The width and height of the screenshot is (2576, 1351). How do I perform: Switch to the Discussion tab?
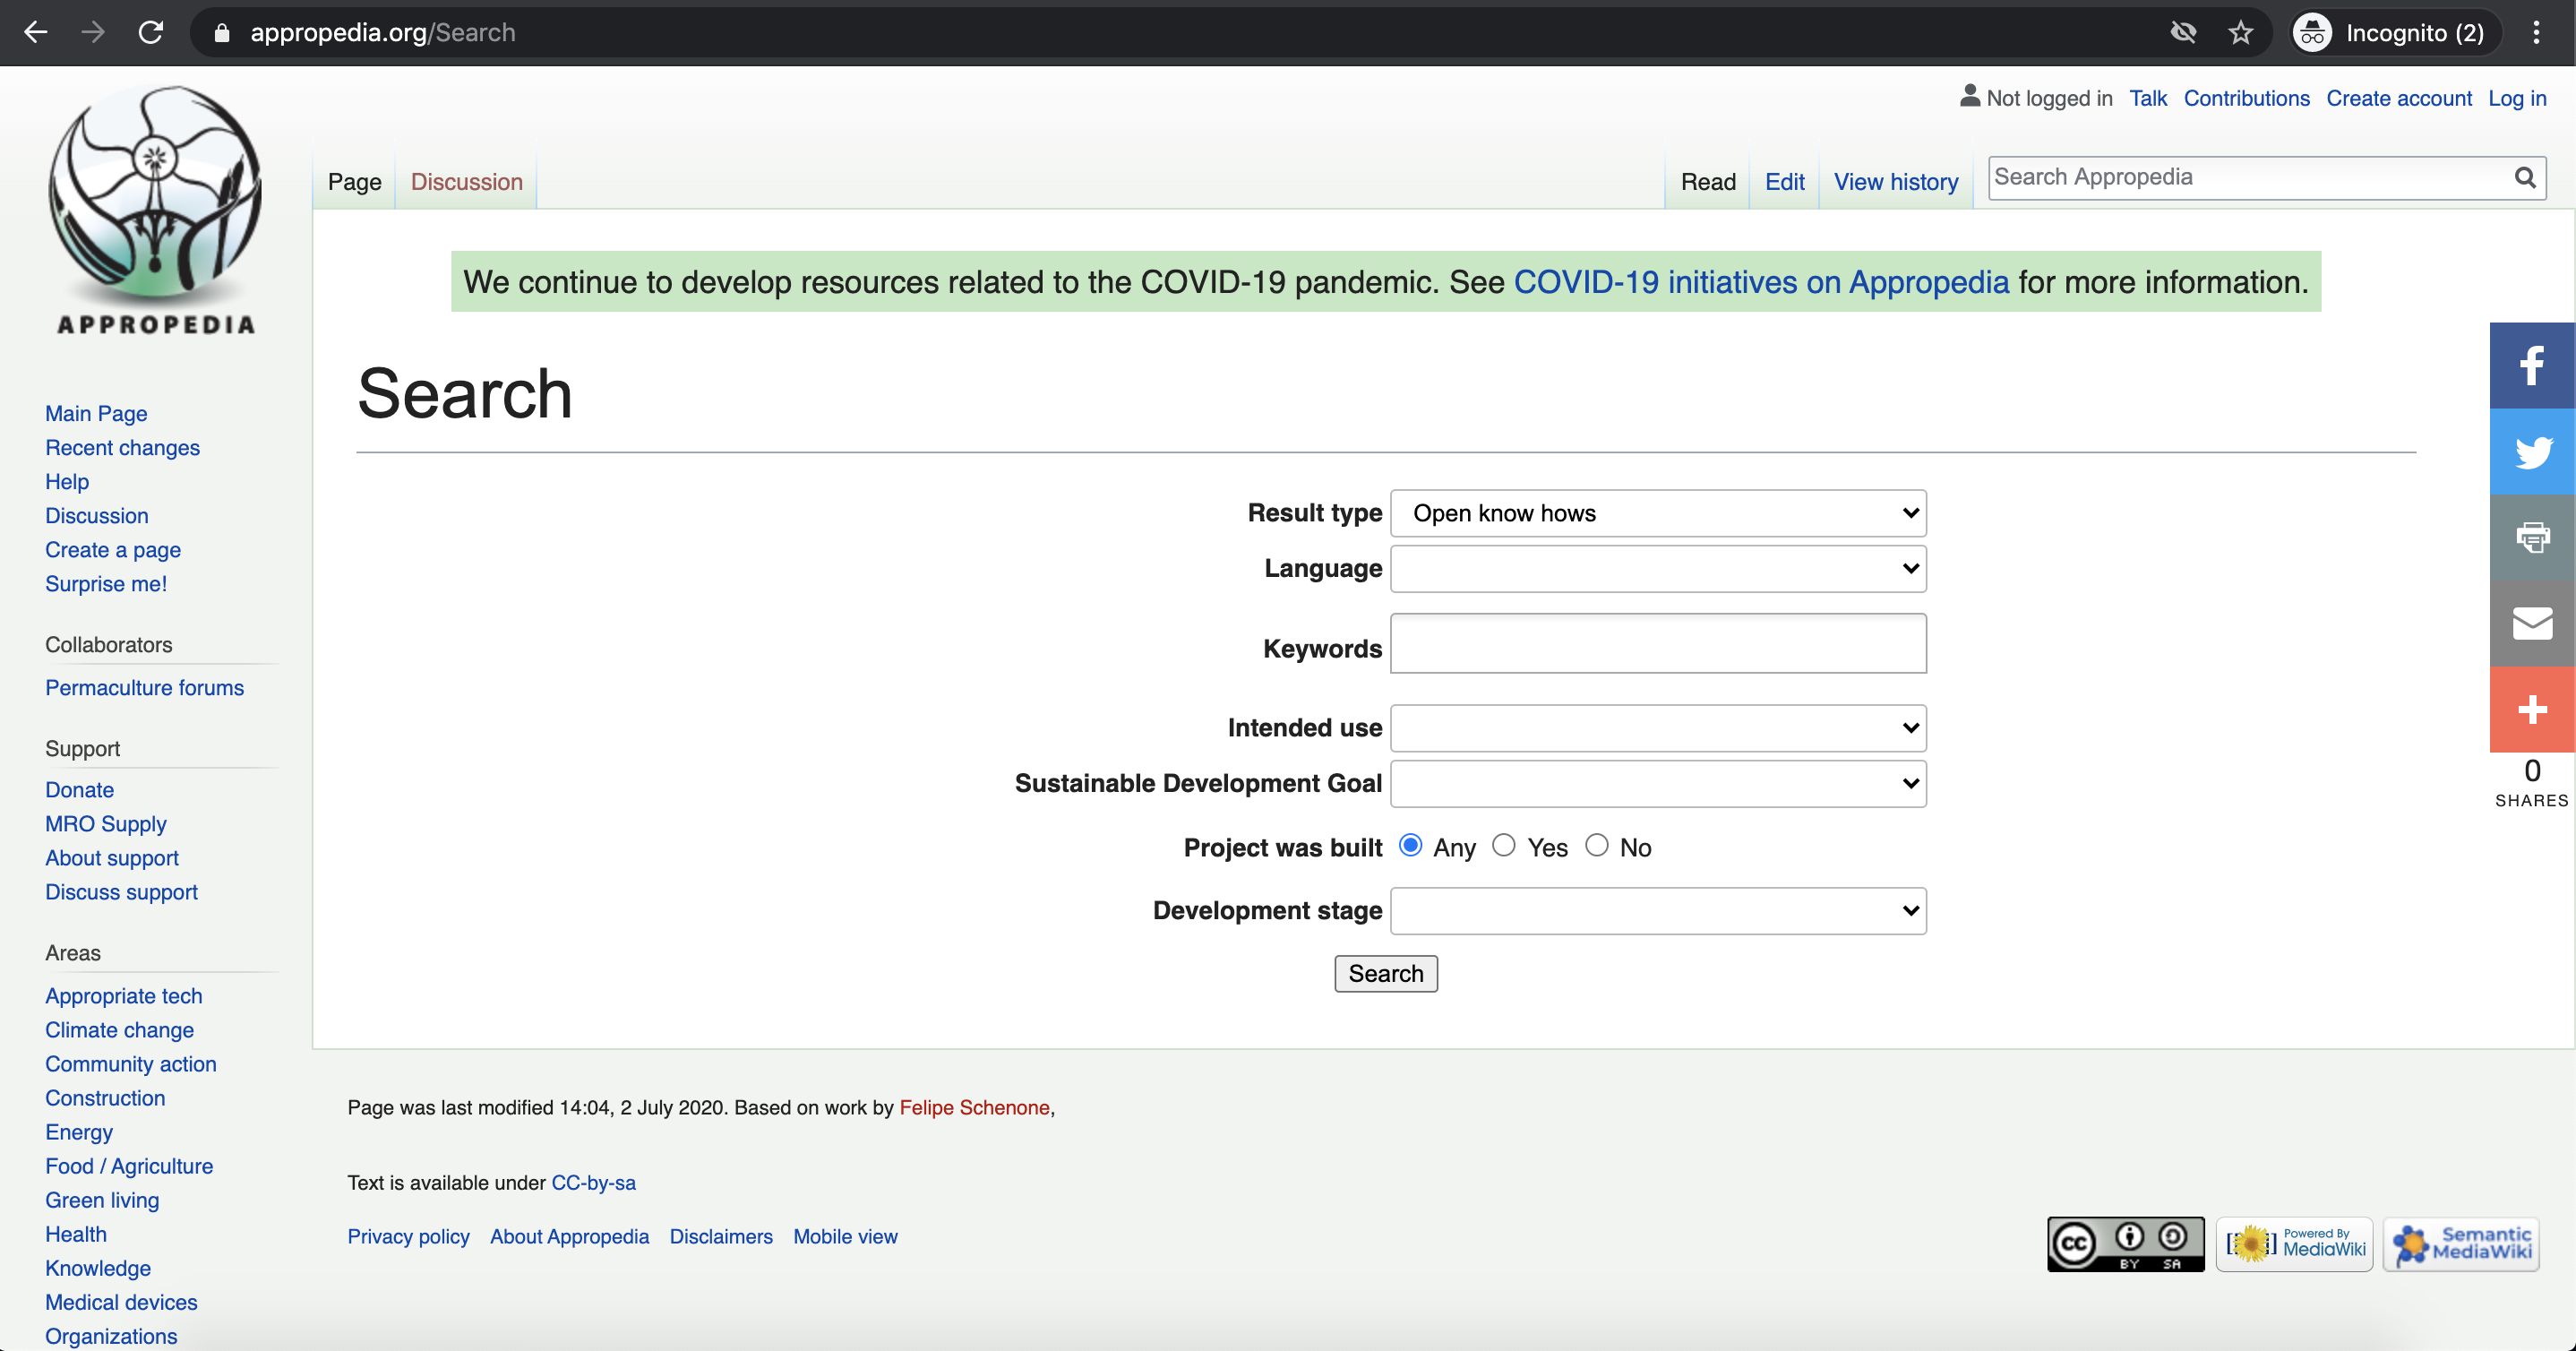(x=466, y=182)
